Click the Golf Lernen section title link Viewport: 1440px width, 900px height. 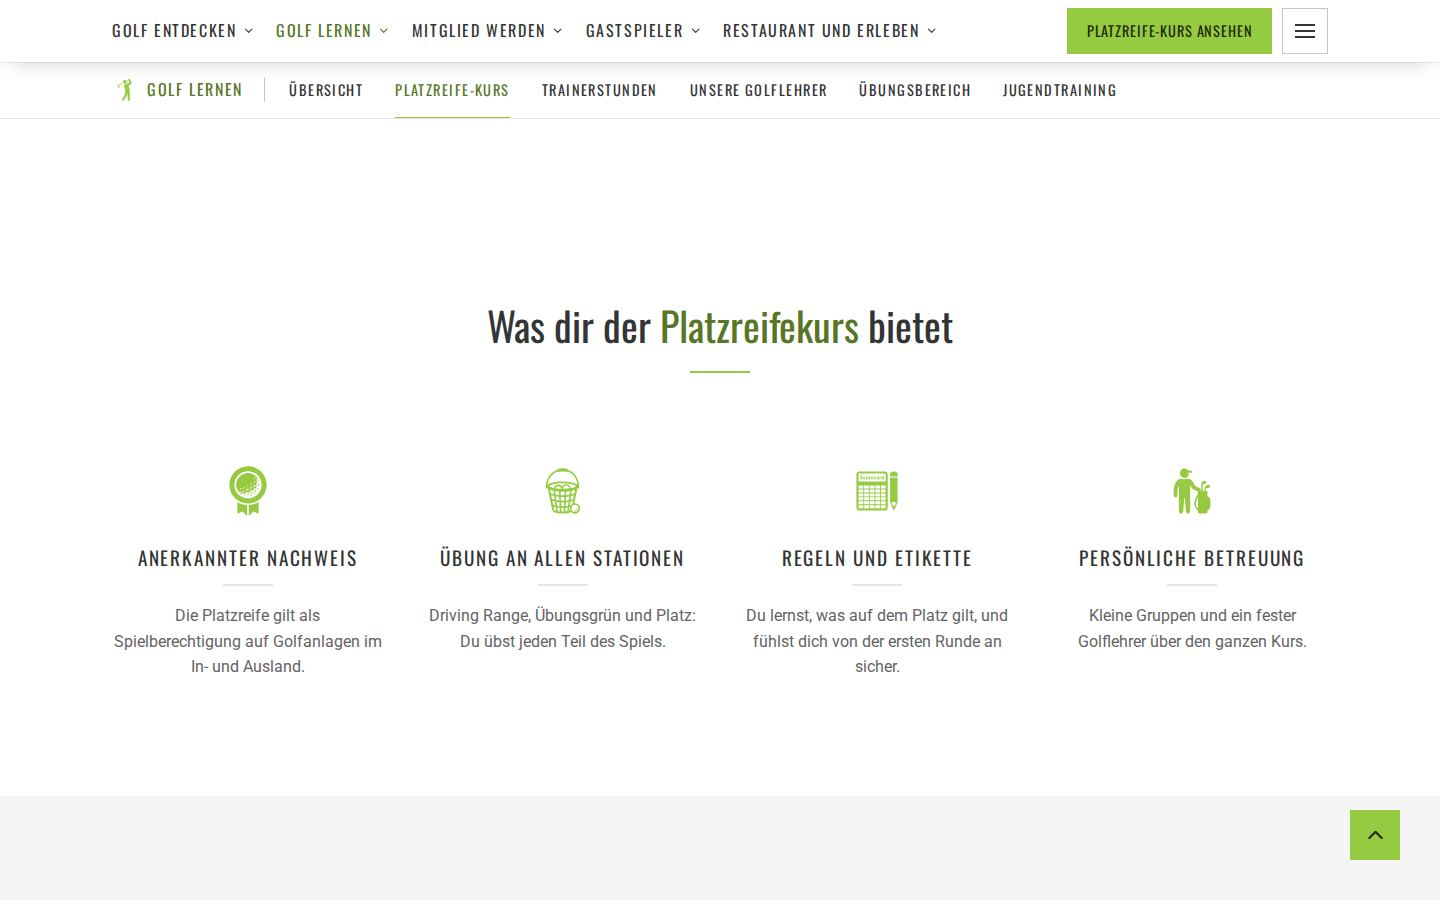(x=195, y=90)
